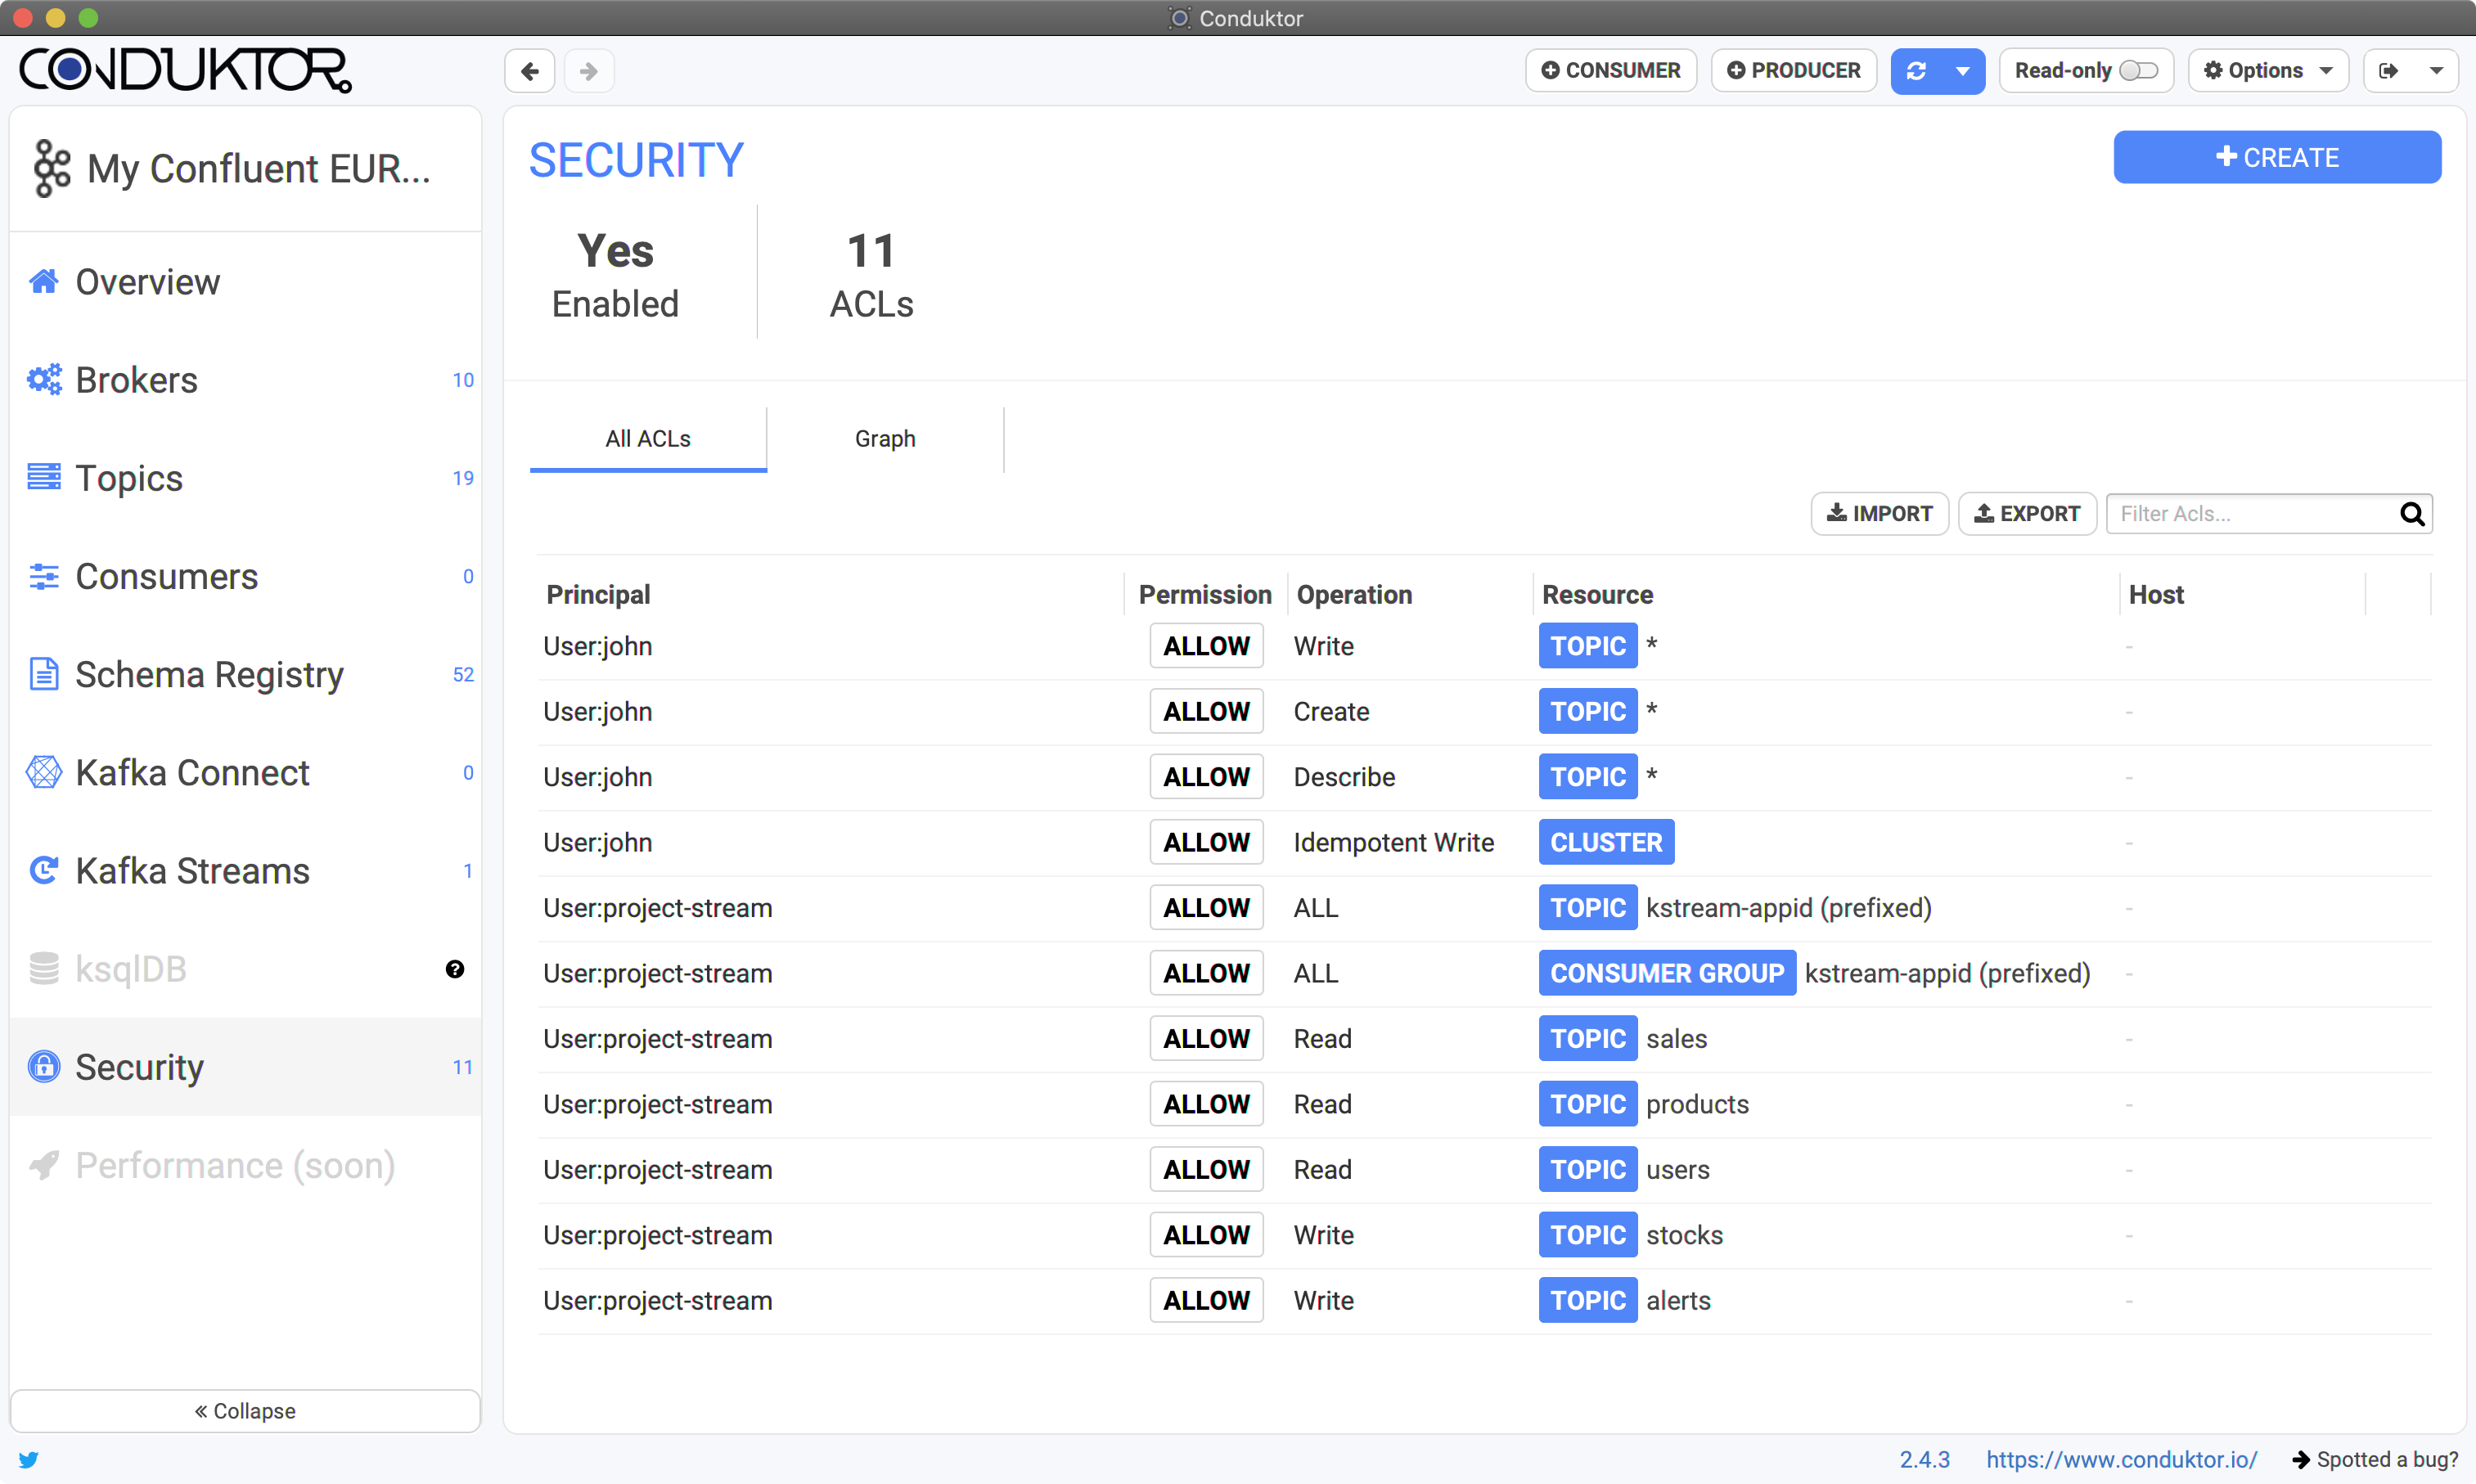Click the EXPORT button

click(x=2026, y=514)
